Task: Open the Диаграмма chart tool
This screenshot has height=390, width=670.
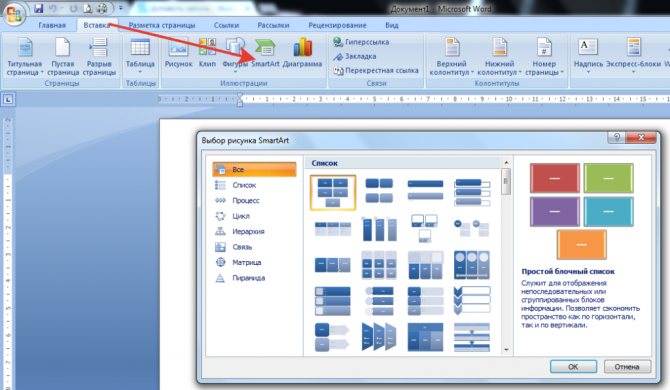Action: click(303, 53)
